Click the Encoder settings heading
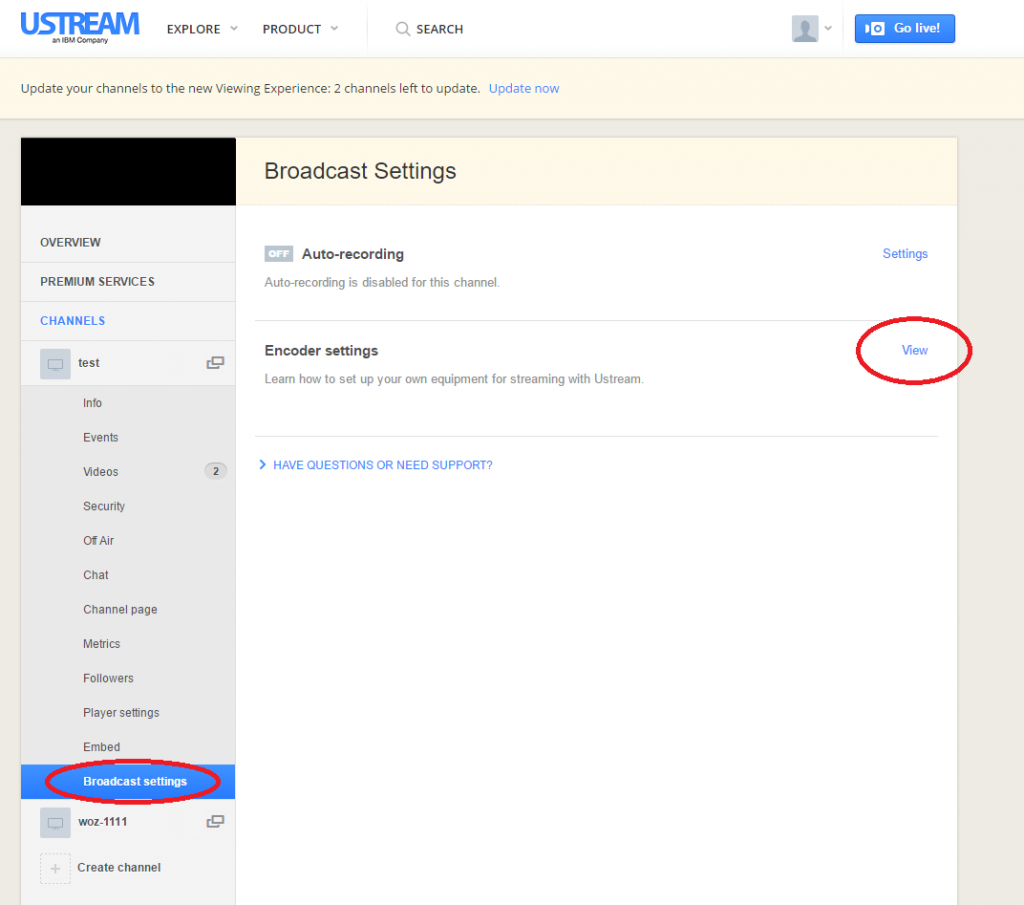The height and width of the screenshot is (905, 1024). pos(321,351)
